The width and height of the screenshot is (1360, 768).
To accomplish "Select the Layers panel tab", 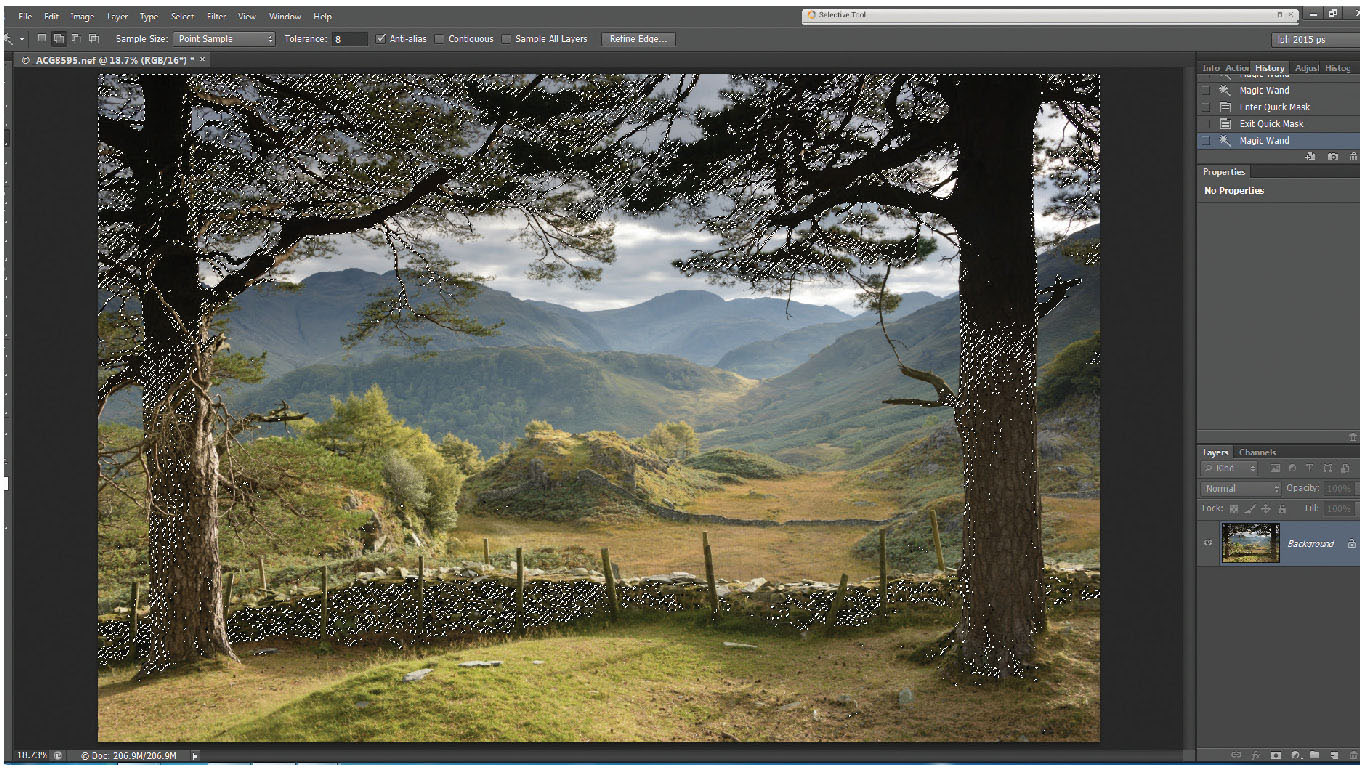I will pyautogui.click(x=1216, y=453).
